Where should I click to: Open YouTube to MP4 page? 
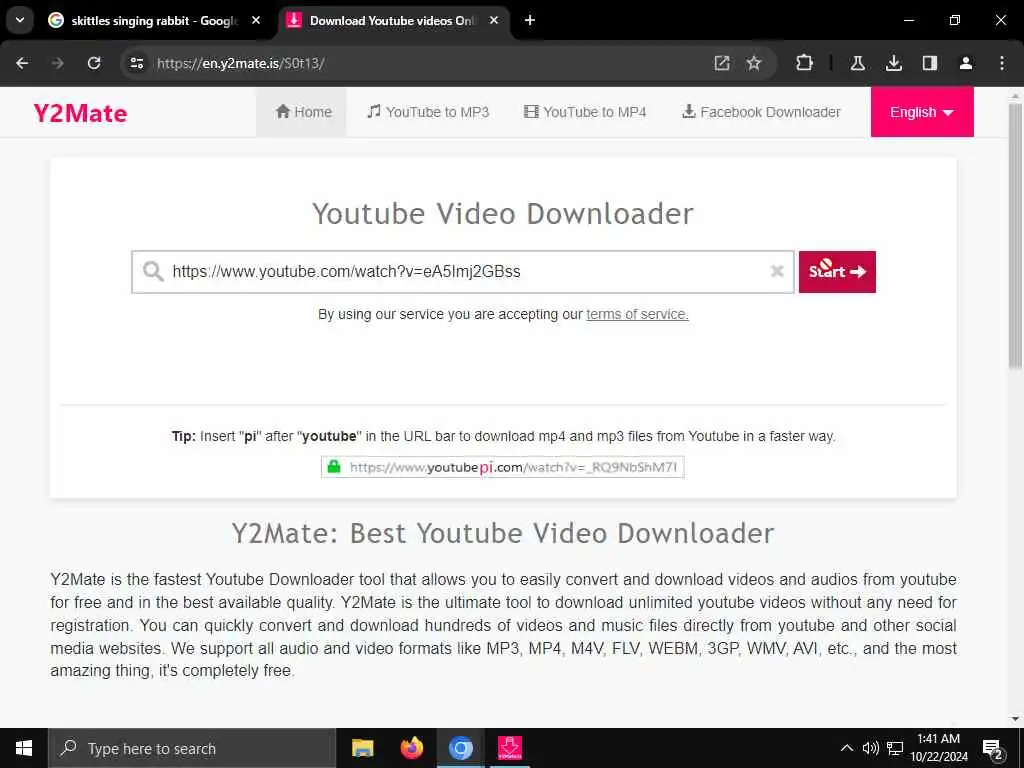click(584, 112)
